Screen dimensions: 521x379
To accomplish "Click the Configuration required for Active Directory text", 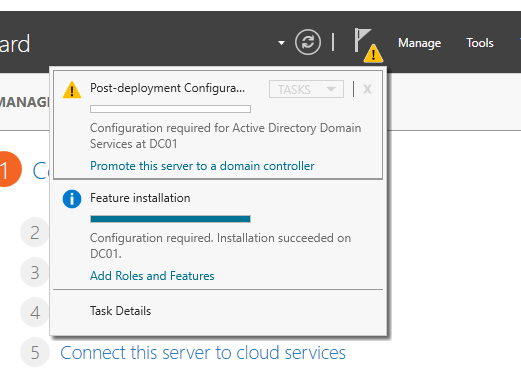I will click(x=225, y=136).
